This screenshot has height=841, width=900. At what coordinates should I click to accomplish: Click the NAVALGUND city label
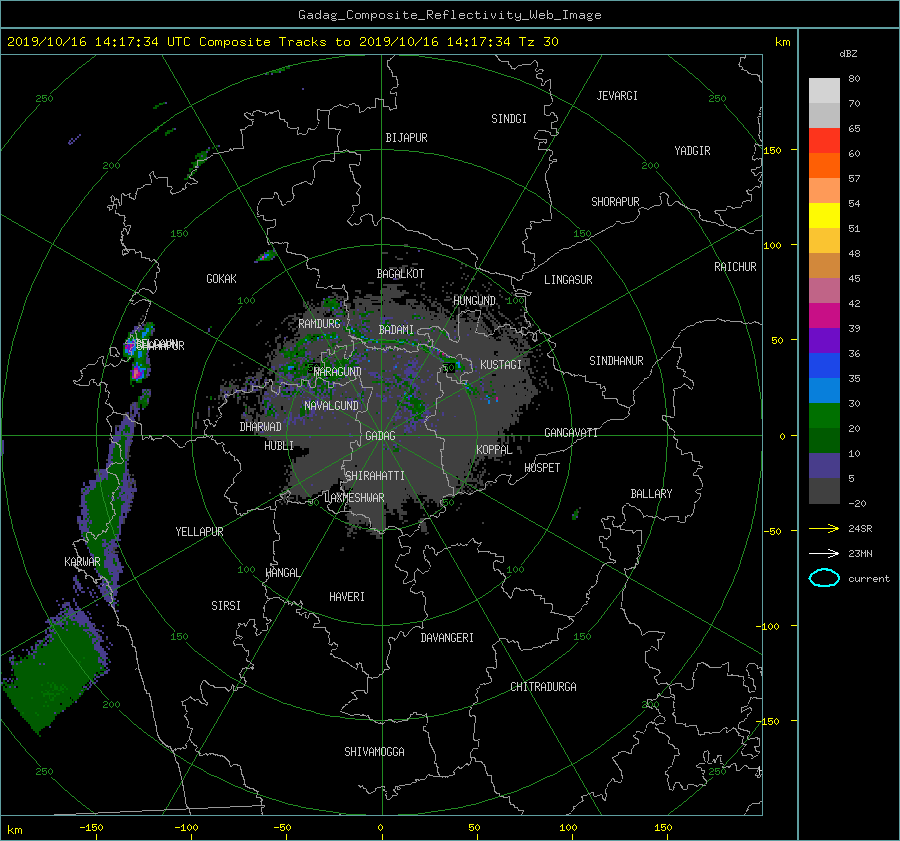tap(331, 406)
